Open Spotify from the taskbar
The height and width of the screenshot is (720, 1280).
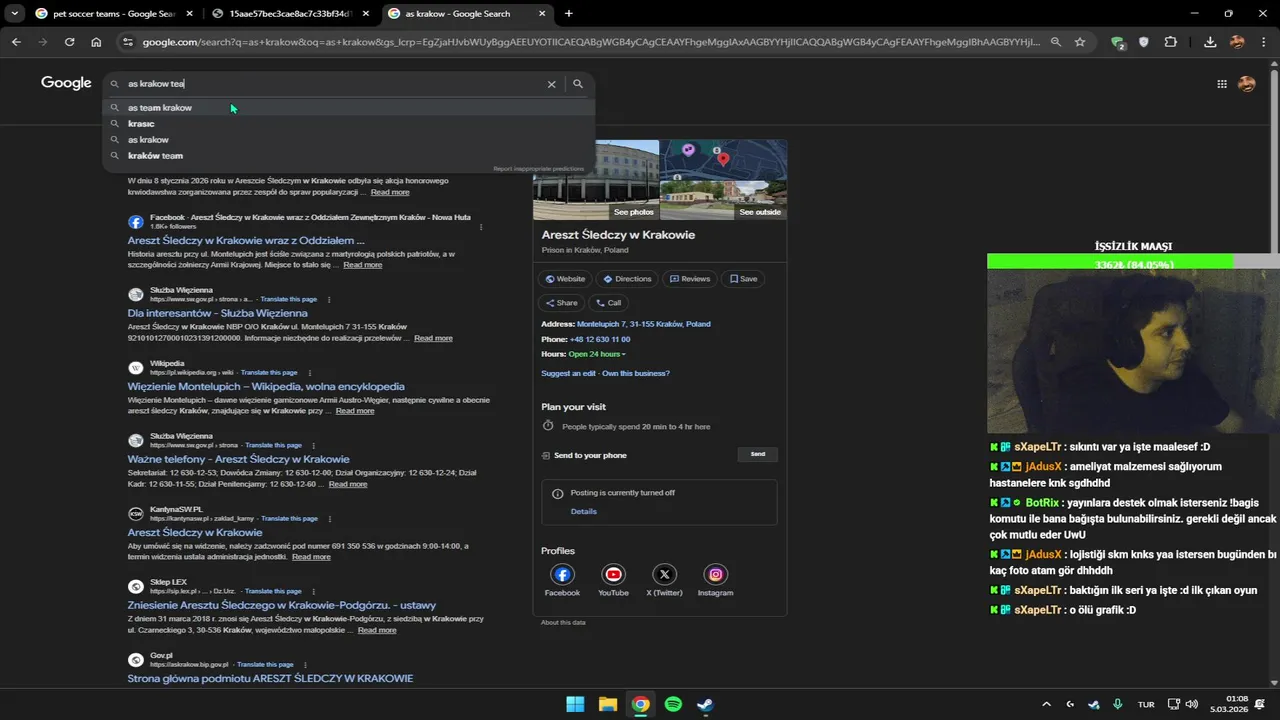coord(673,704)
